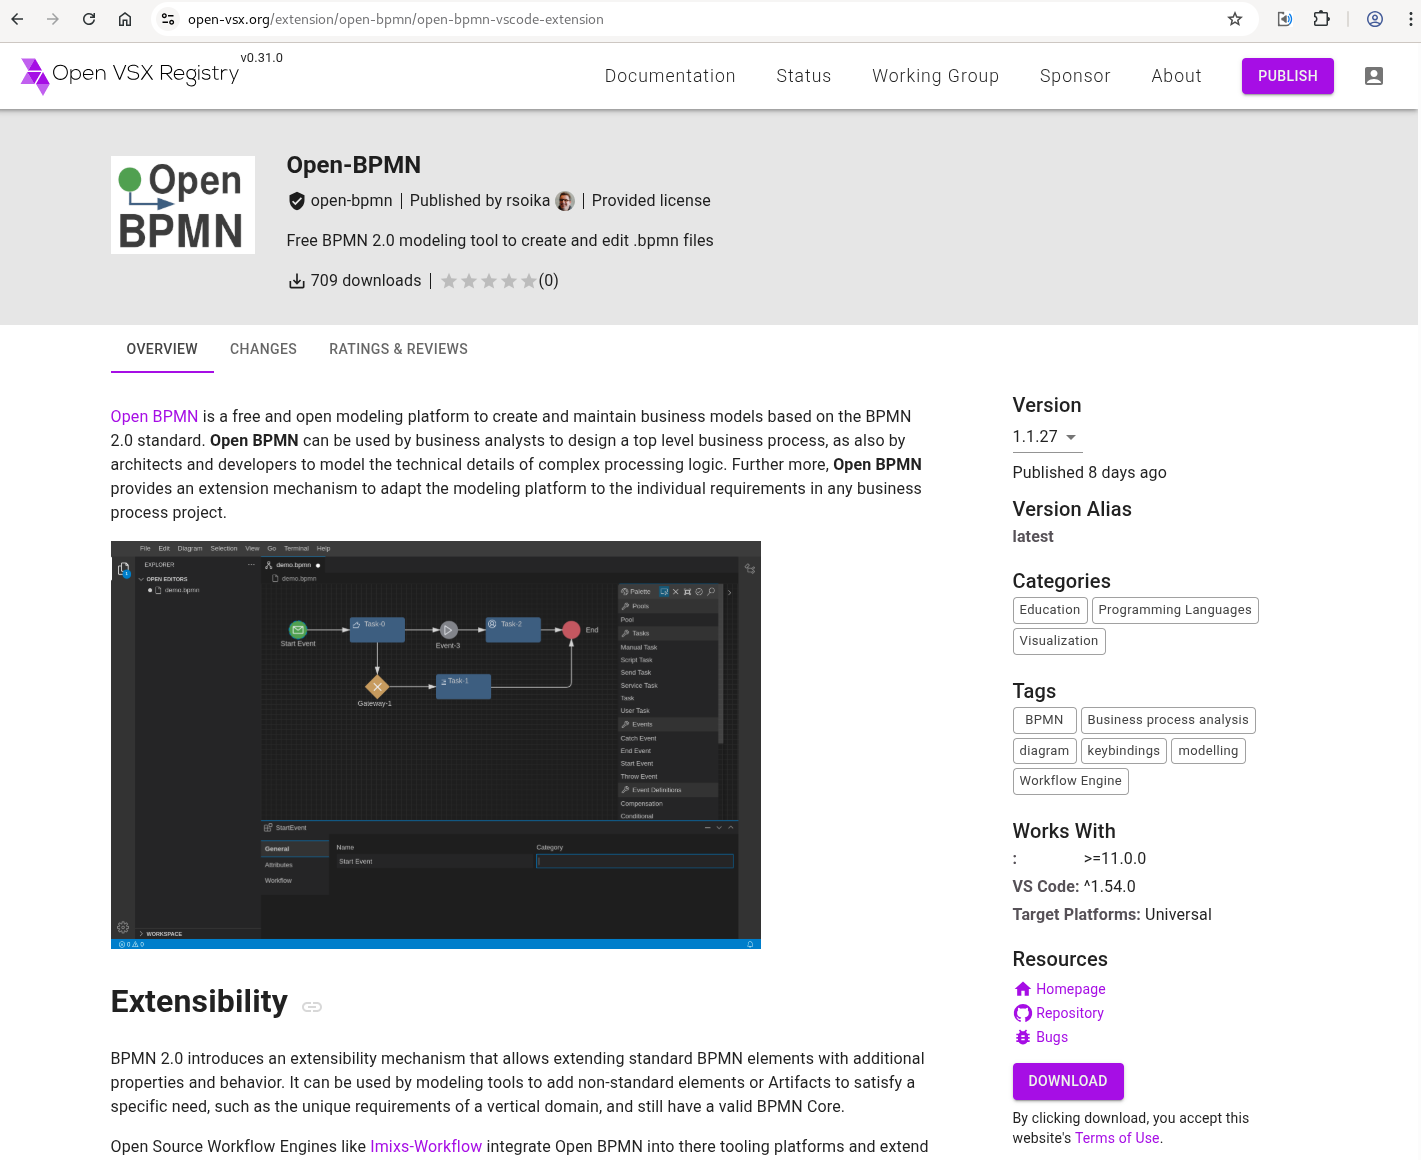Click rsoika publisher avatar
Image resolution: width=1421 pixels, height=1160 pixels.
click(x=565, y=201)
